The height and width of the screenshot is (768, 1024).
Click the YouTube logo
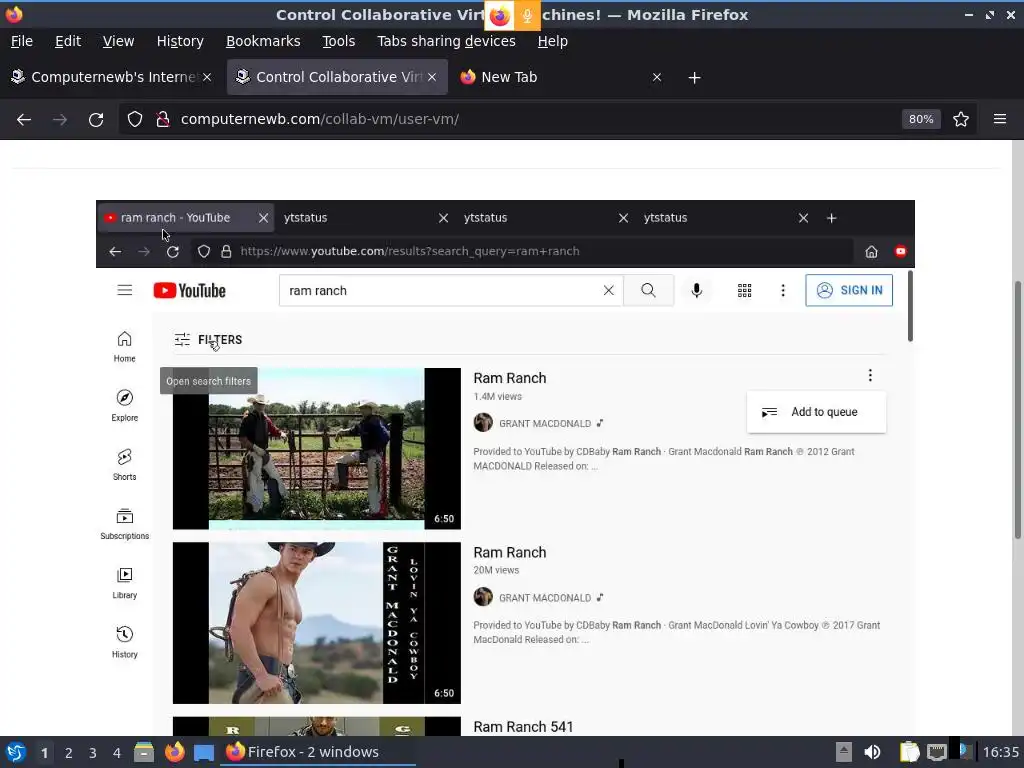pos(189,291)
